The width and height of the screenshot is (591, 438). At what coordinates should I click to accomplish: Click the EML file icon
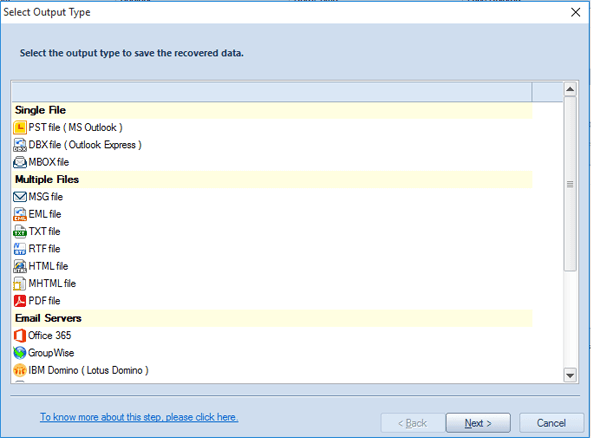20,214
